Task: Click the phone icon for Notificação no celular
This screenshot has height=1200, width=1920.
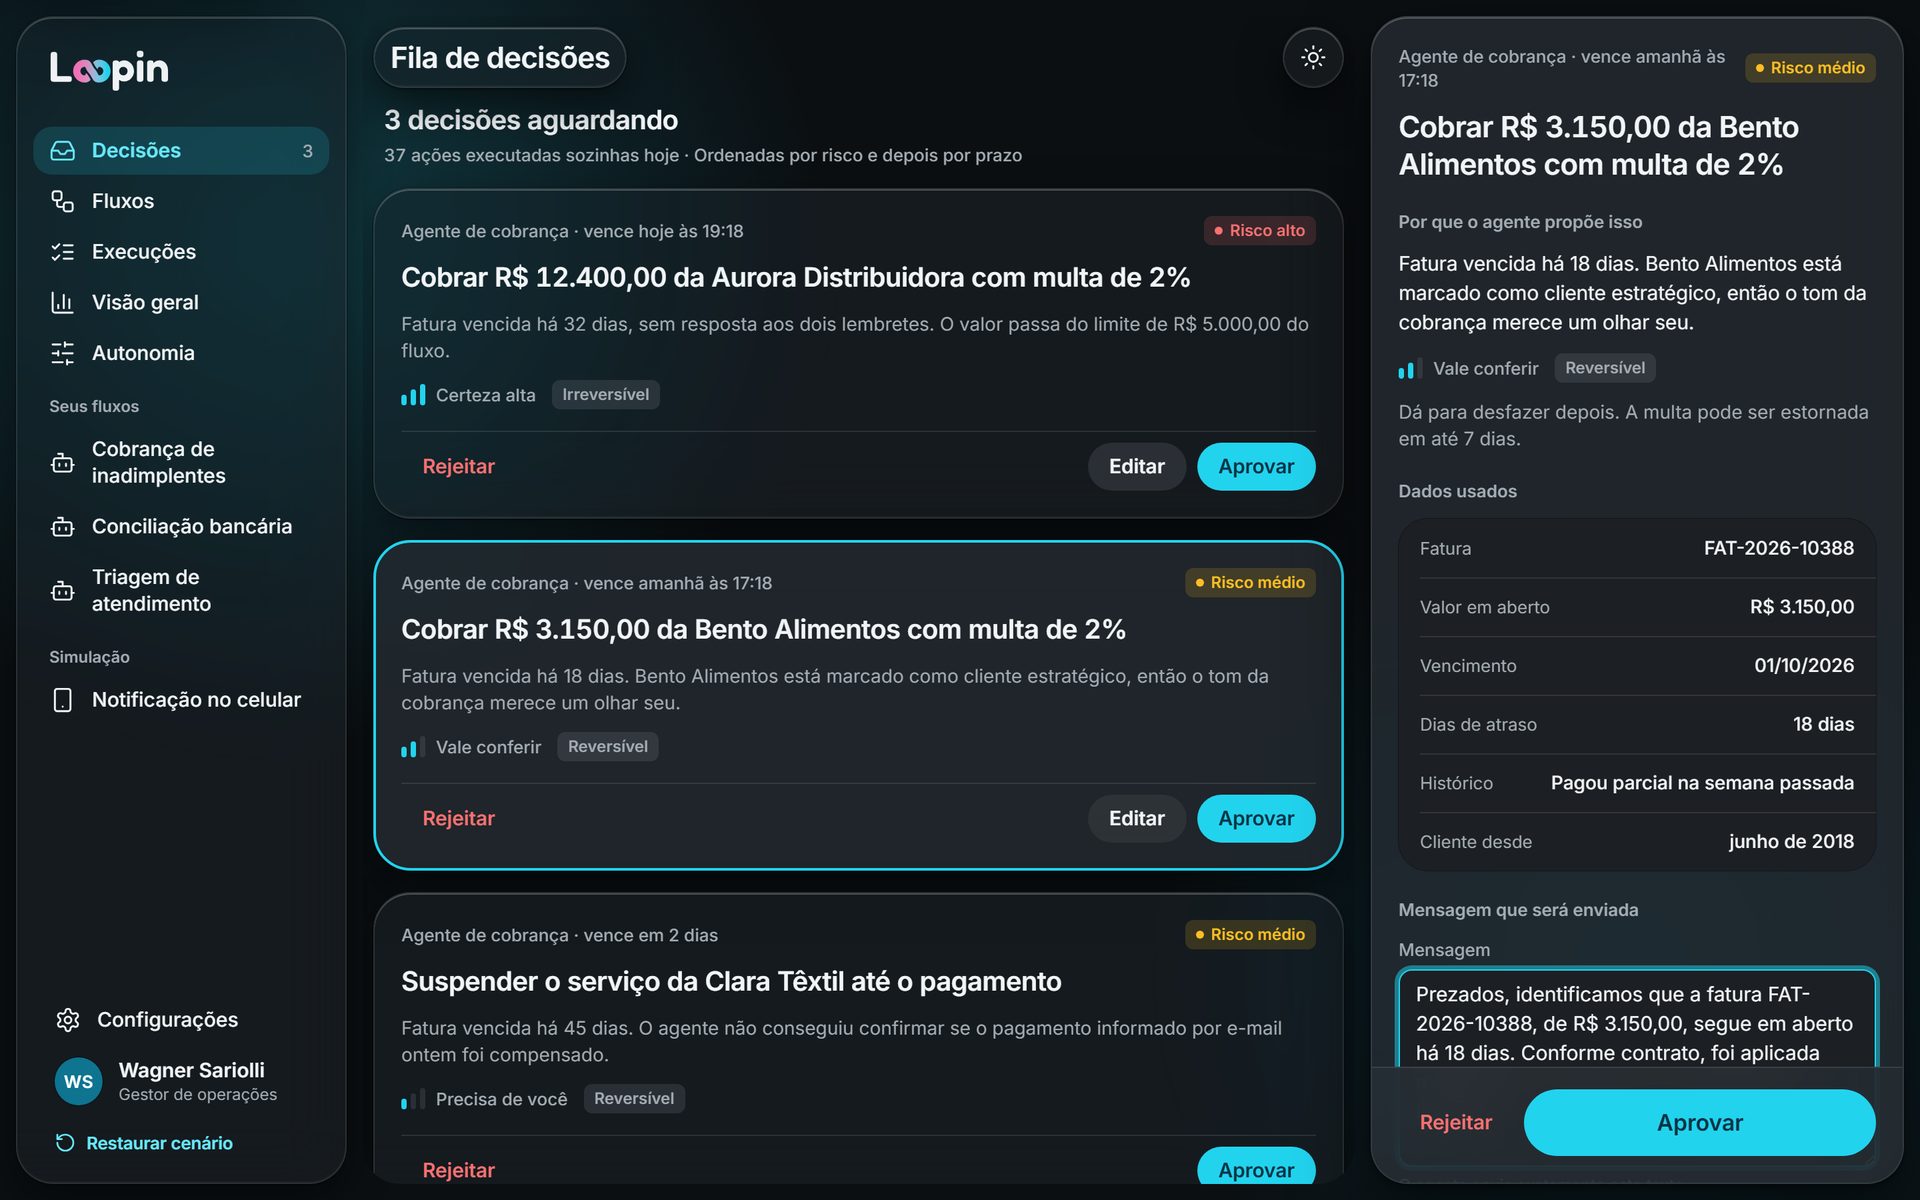Action: pos(63,700)
